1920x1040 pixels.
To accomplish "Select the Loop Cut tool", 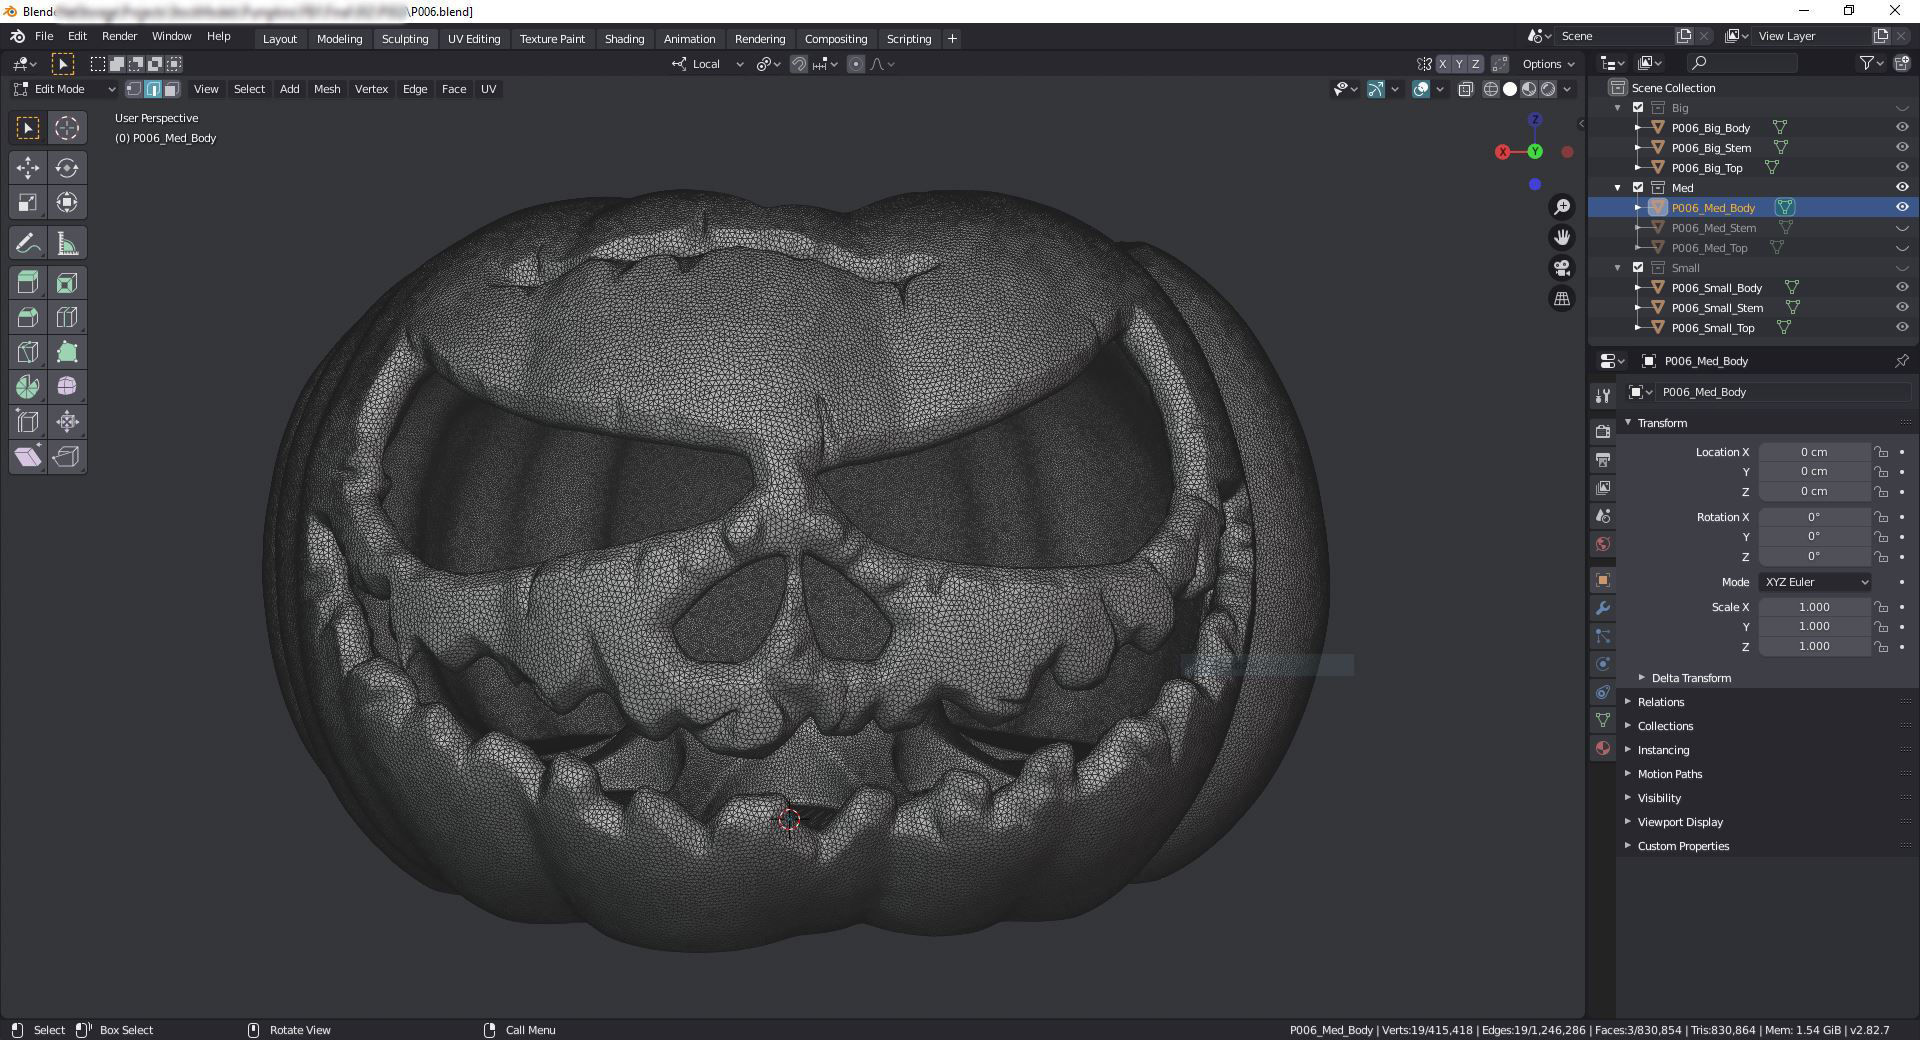I will click(67, 318).
